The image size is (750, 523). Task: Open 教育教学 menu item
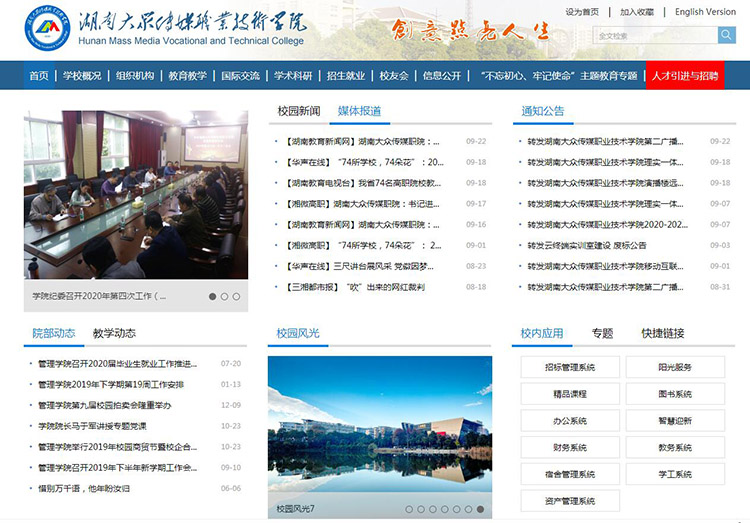coord(188,76)
